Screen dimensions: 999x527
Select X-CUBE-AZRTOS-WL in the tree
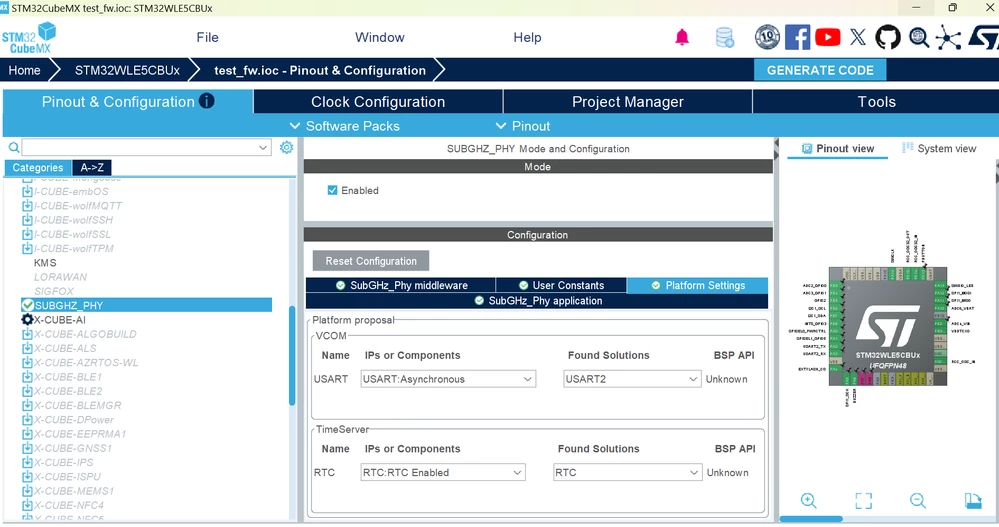(x=86, y=363)
